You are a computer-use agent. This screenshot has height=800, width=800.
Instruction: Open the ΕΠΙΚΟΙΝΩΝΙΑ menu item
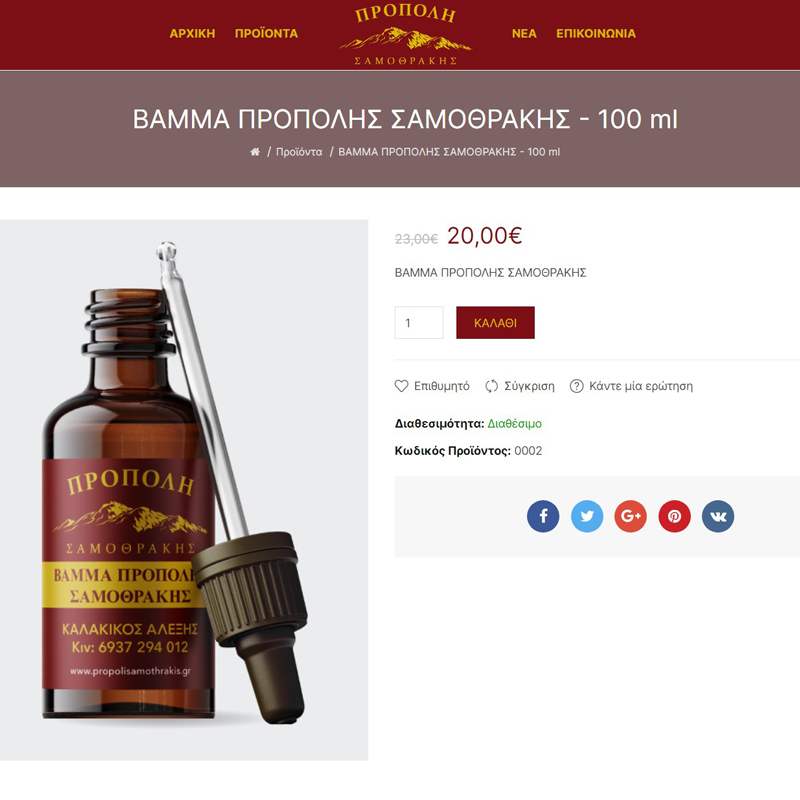coord(596,34)
